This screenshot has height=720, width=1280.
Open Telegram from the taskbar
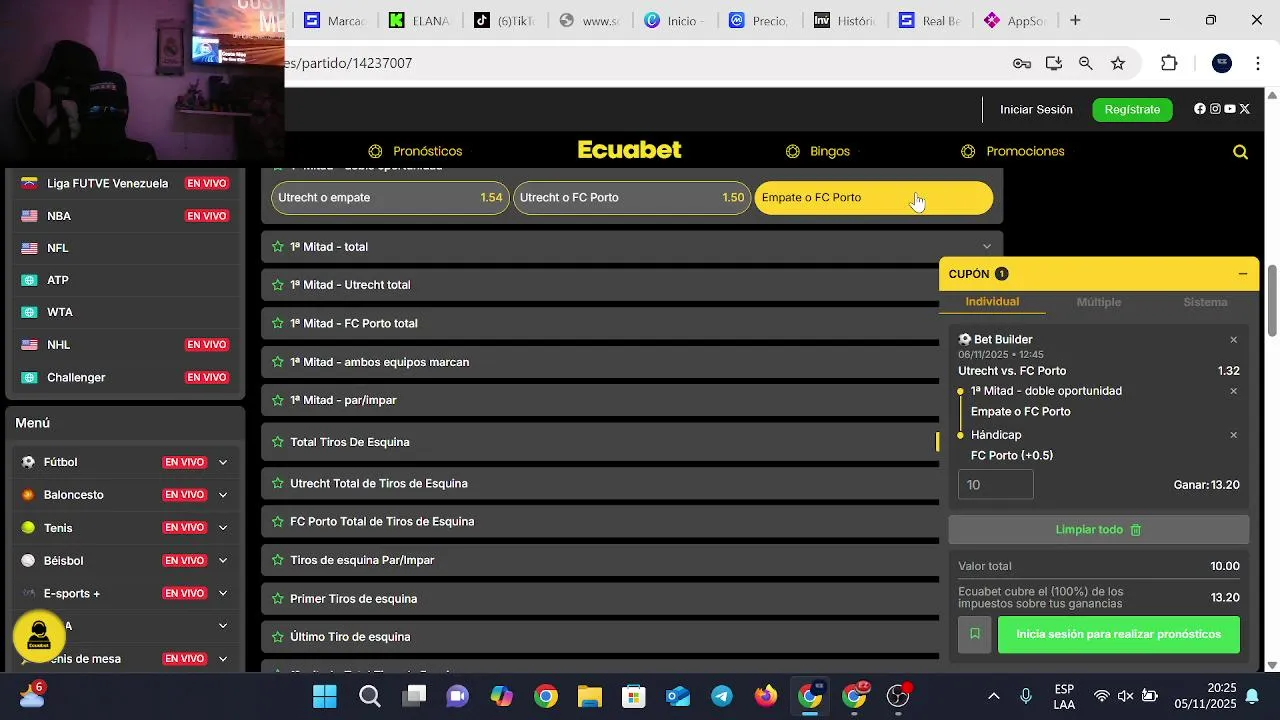click(722, 696)
